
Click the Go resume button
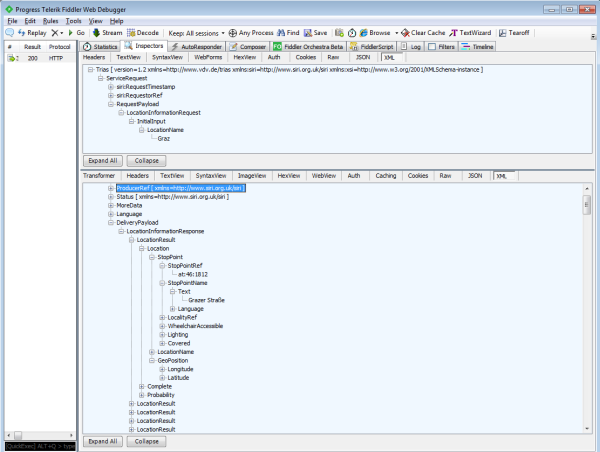pos(76,33)
